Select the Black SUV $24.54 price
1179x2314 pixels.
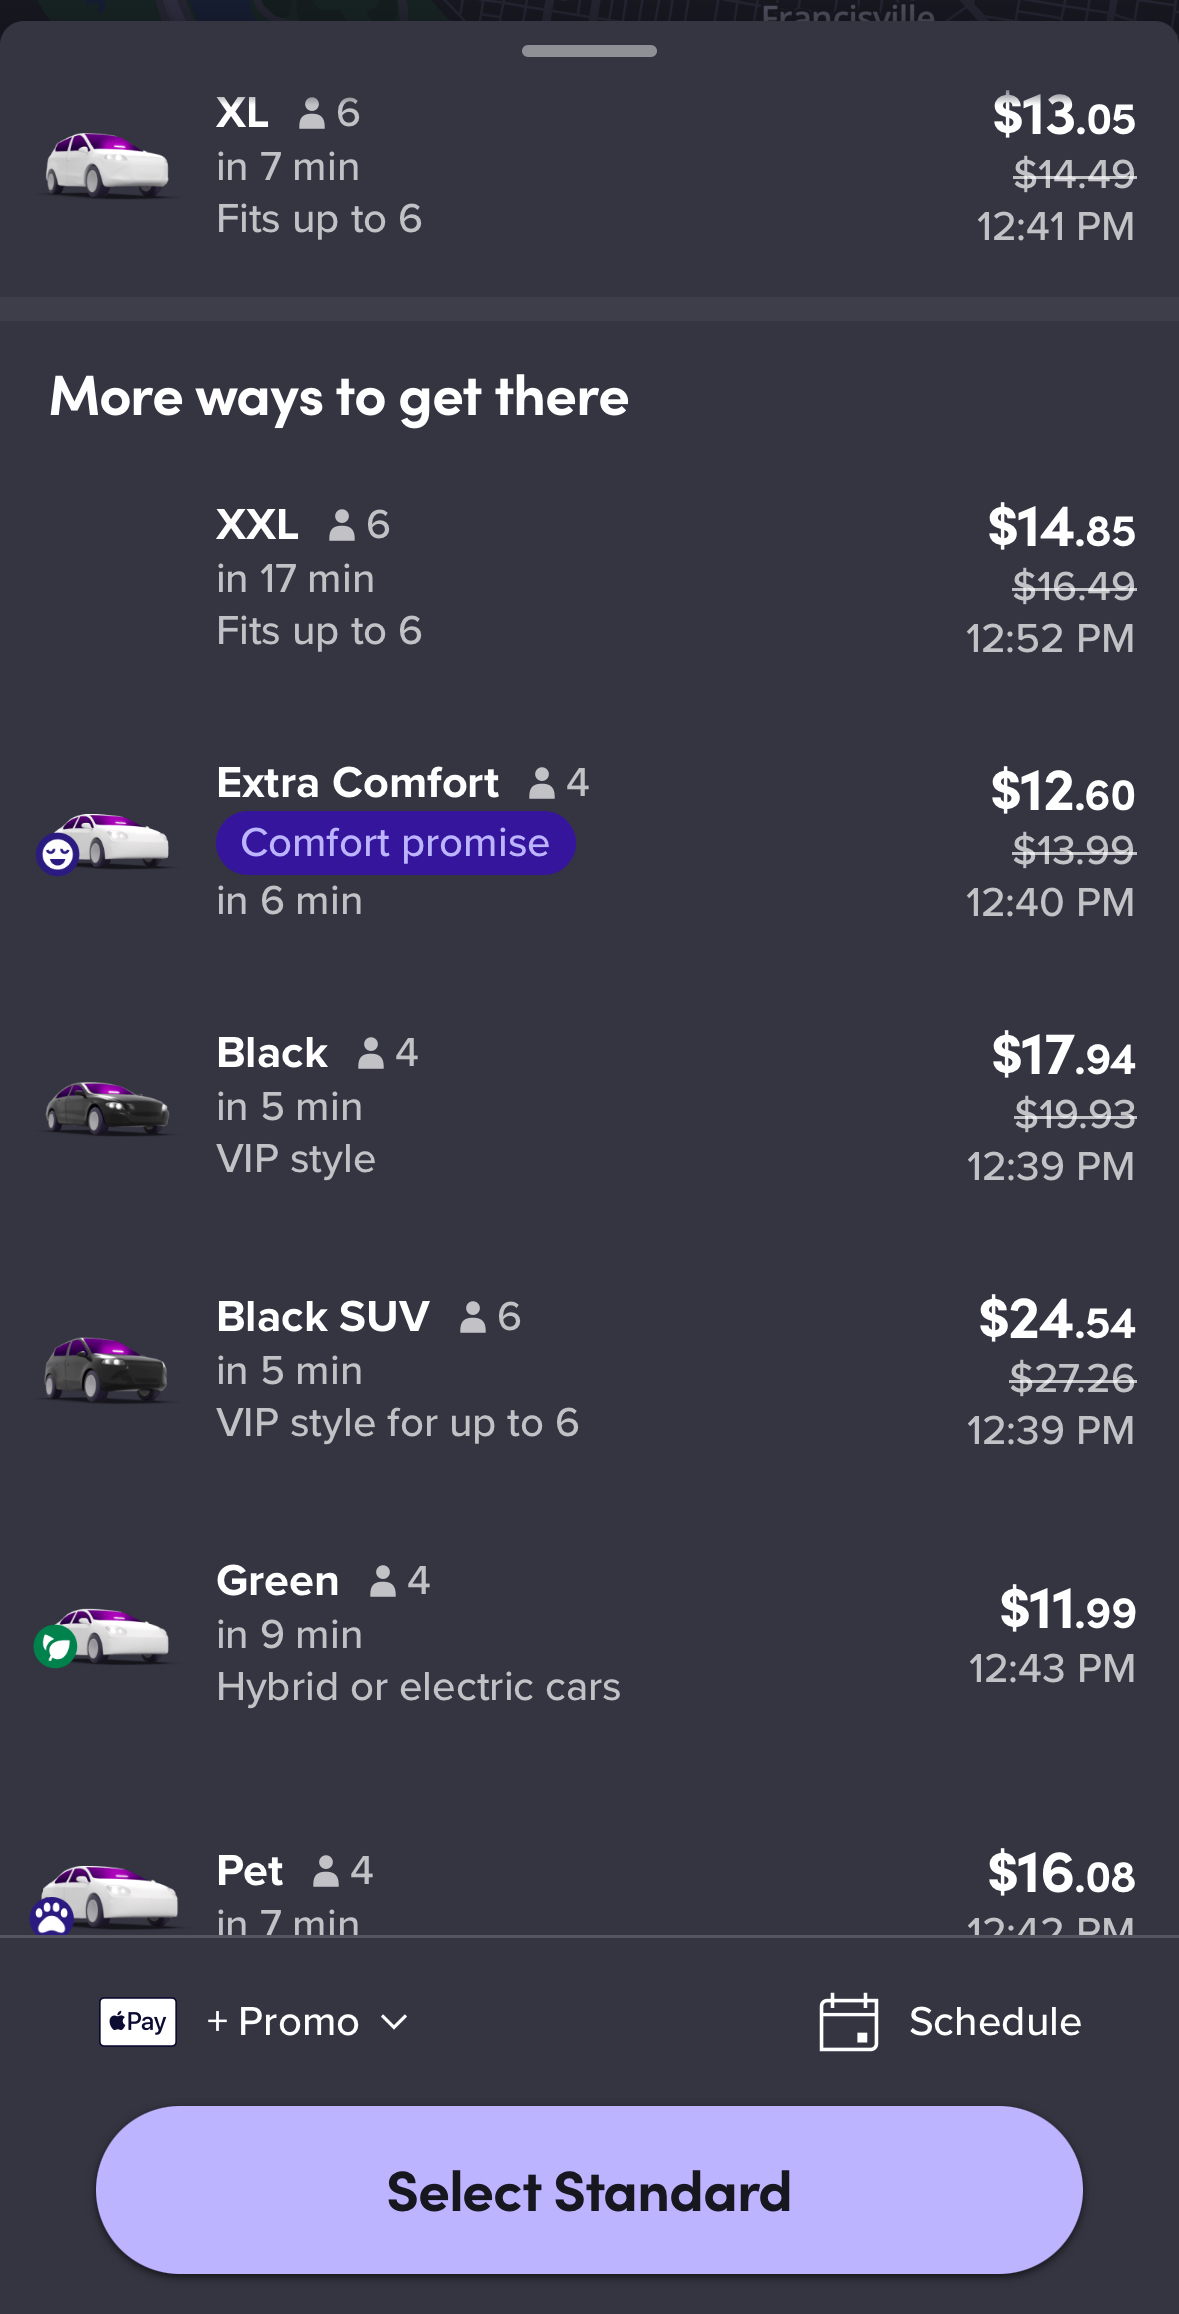coord(1056,1319)
